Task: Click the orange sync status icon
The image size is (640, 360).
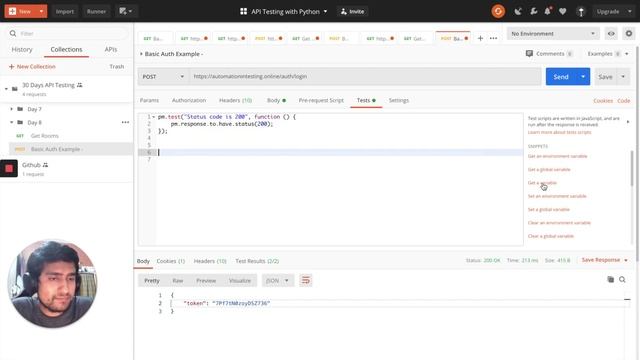Action: (x=498, y=11)
